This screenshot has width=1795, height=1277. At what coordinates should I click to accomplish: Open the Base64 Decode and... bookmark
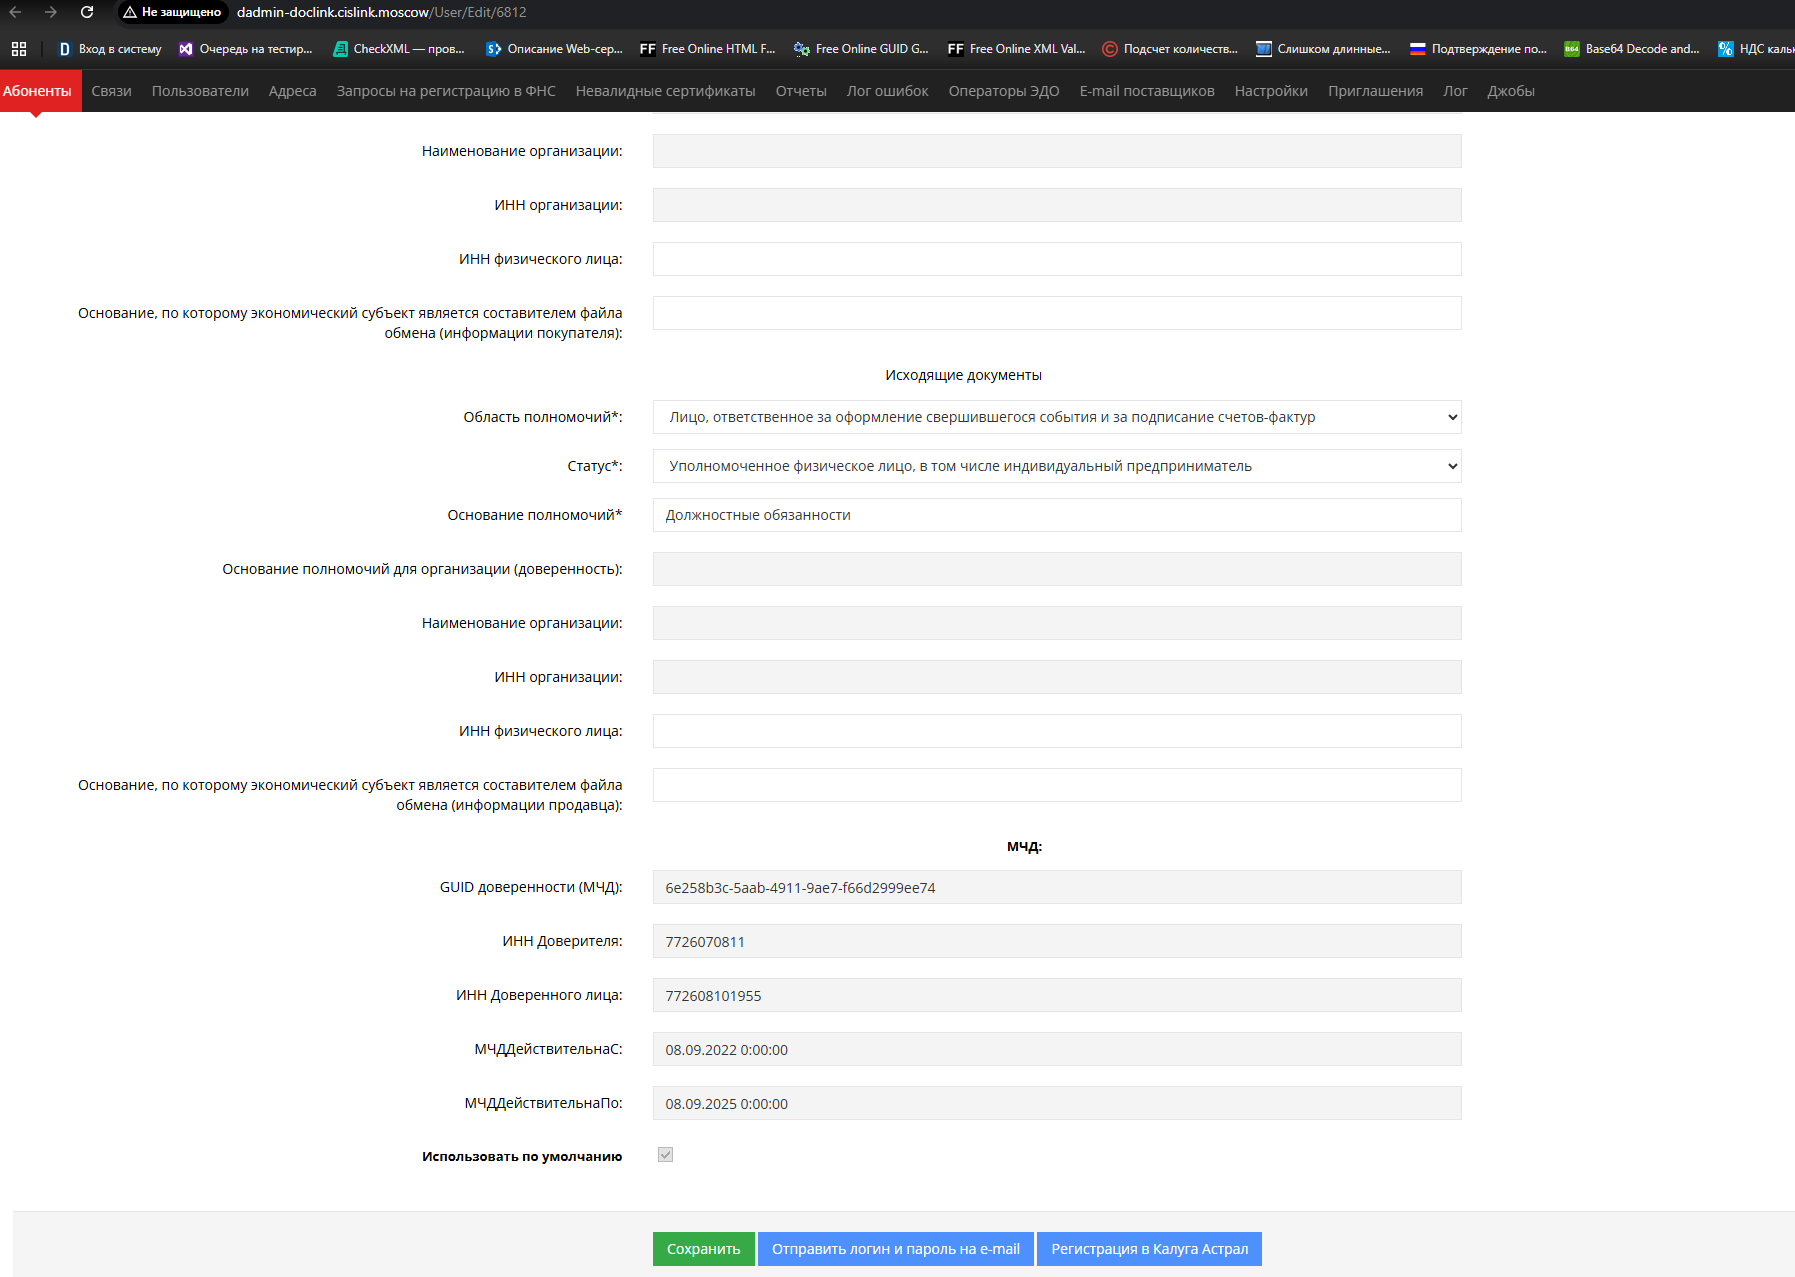pos(1632,49)
